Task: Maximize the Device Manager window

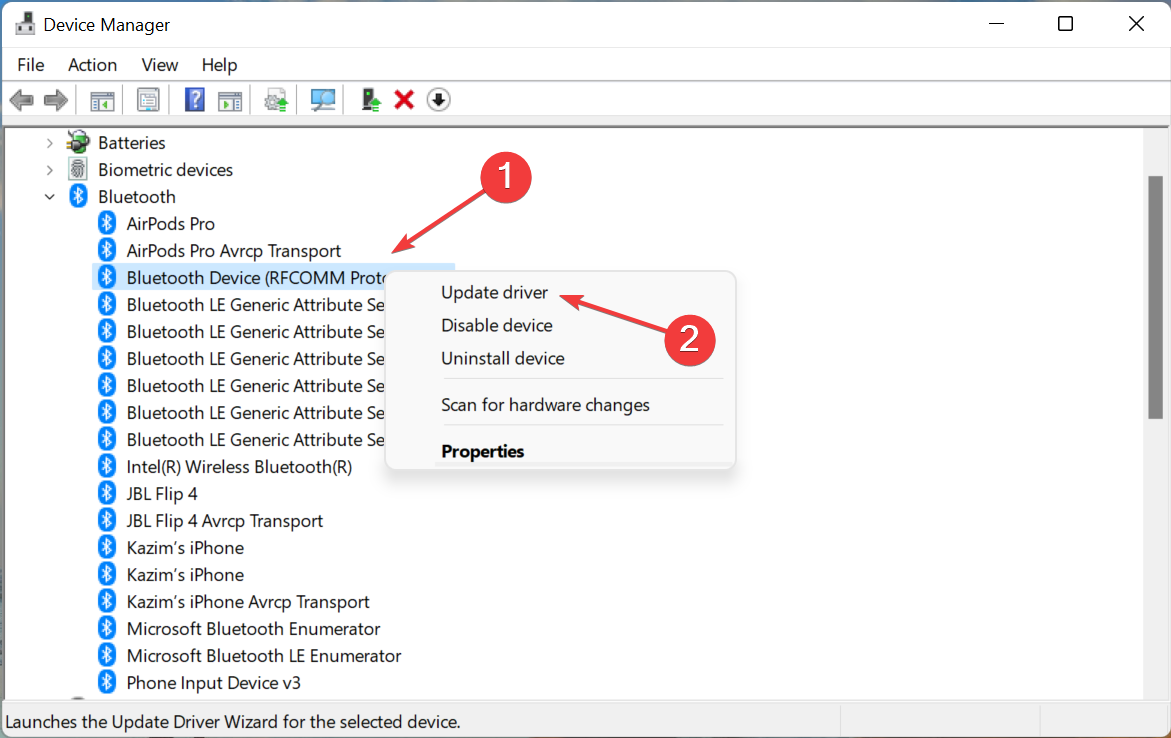Action: tap(1066, 24)
